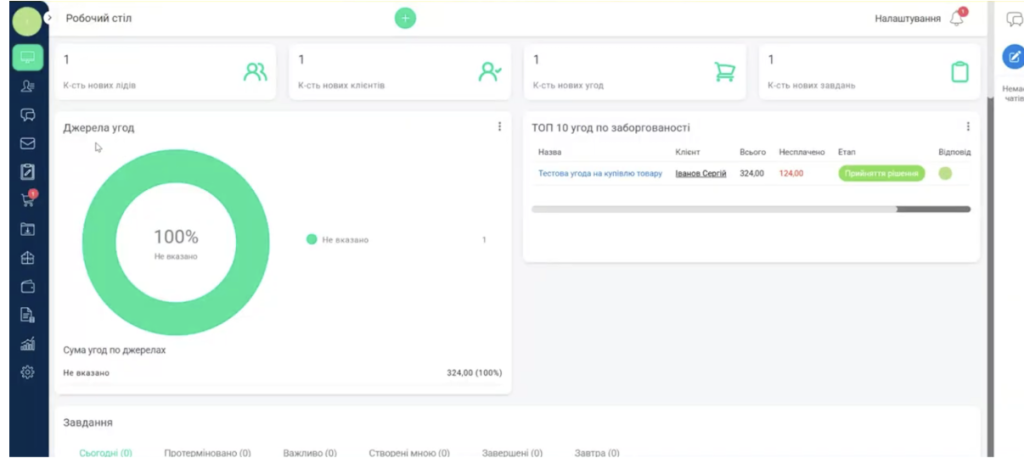Switch to the Протерміновано (0) tab
1024x475 pixels.
tap(207, 453)
